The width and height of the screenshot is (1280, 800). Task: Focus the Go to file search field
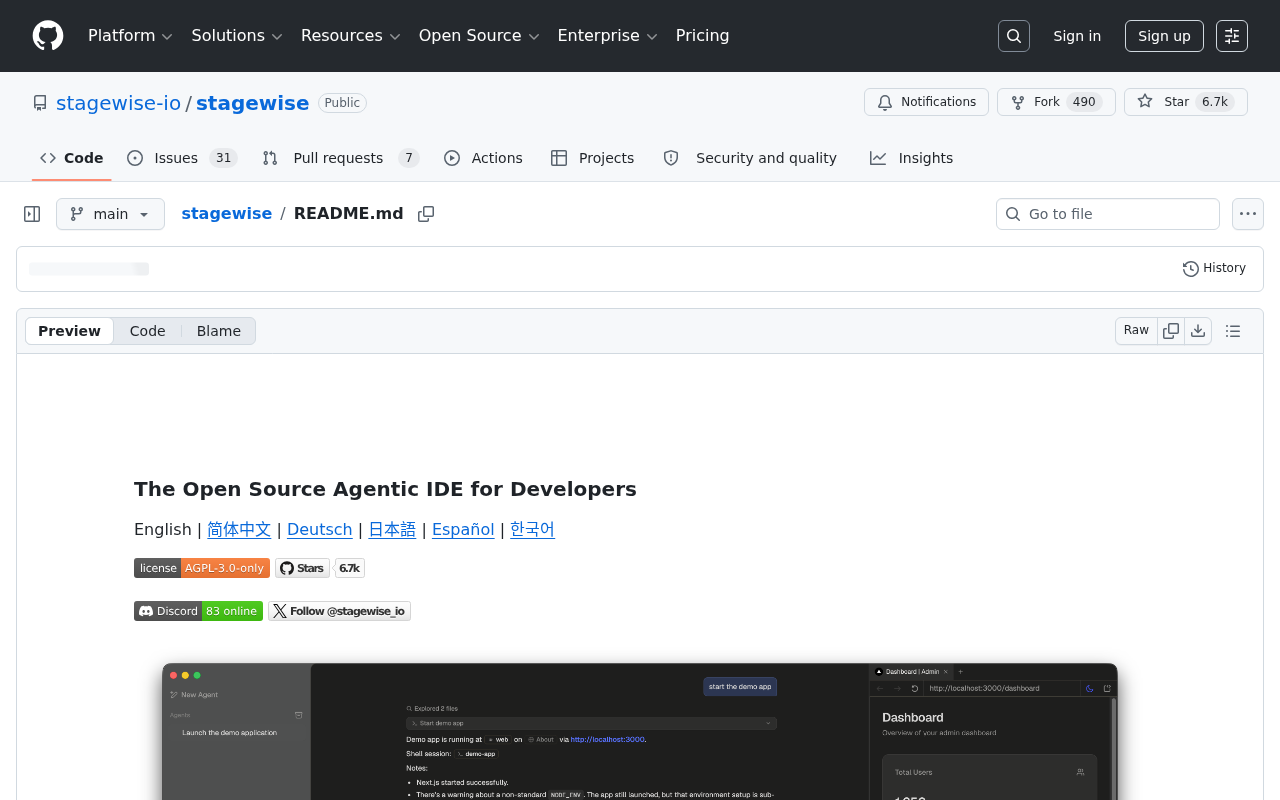pyautogui.click(x=1108, y=214)
